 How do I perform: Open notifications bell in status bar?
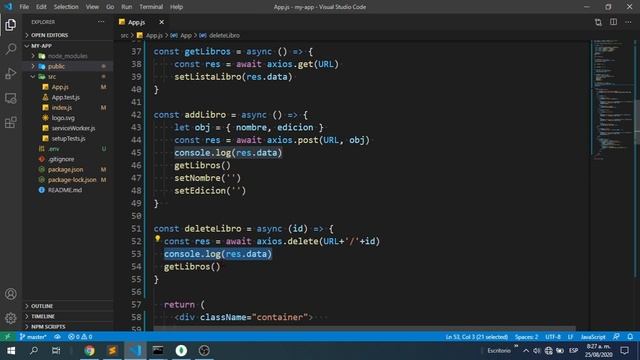pos(630,337)
